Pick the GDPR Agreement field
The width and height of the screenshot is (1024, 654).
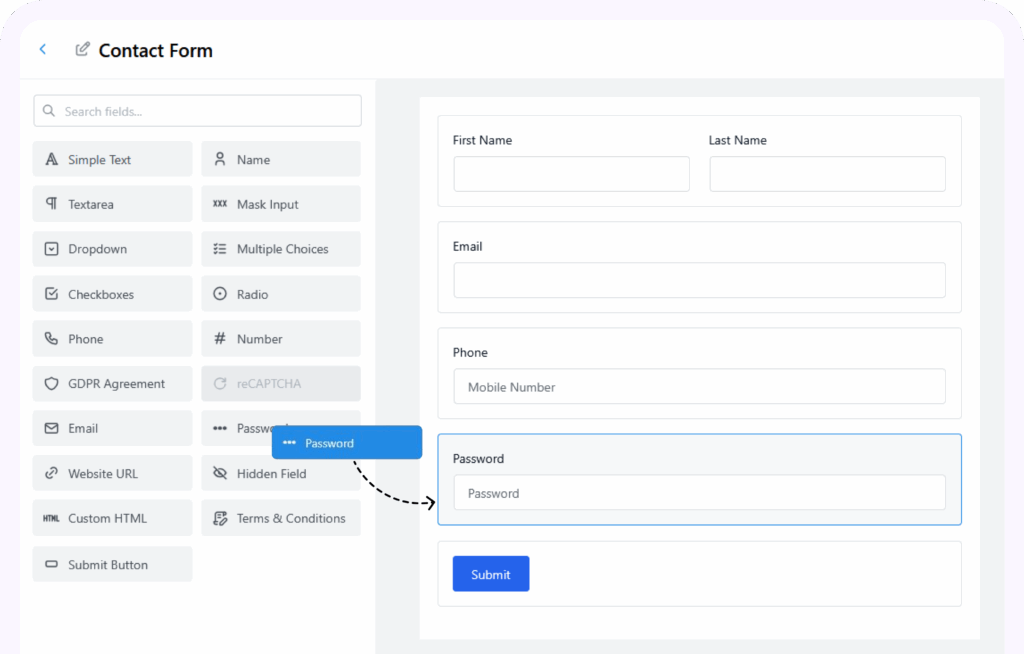(112, 383)
